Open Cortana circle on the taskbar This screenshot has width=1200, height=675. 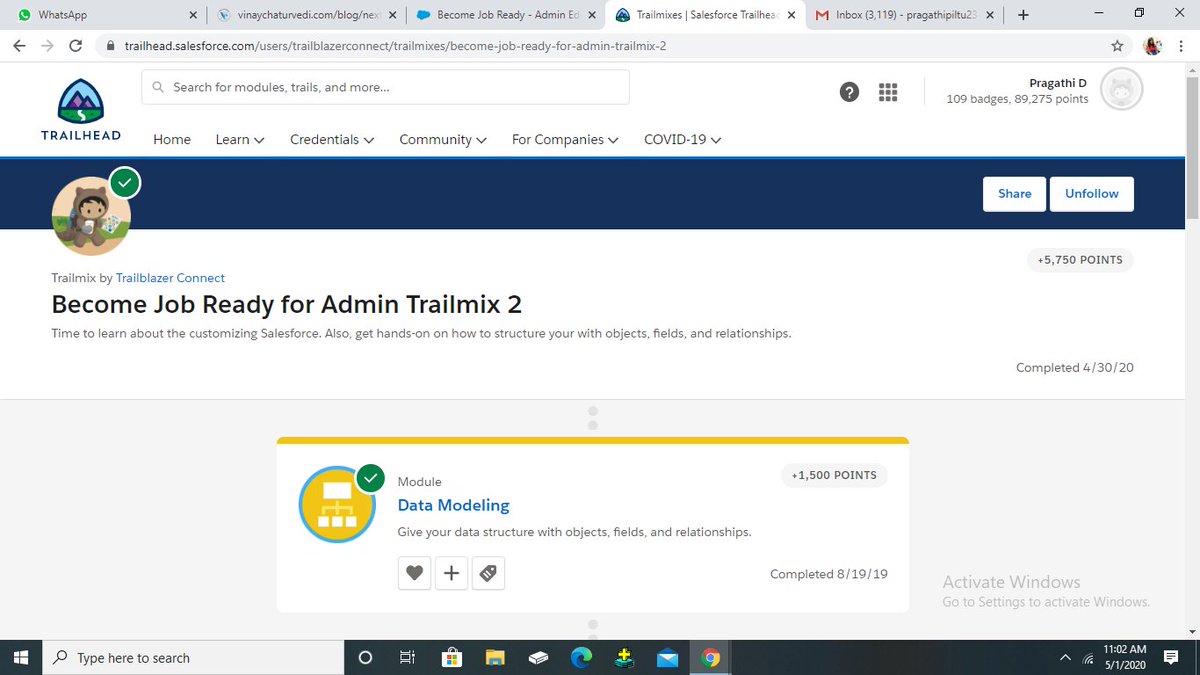[x=365, y=657]
